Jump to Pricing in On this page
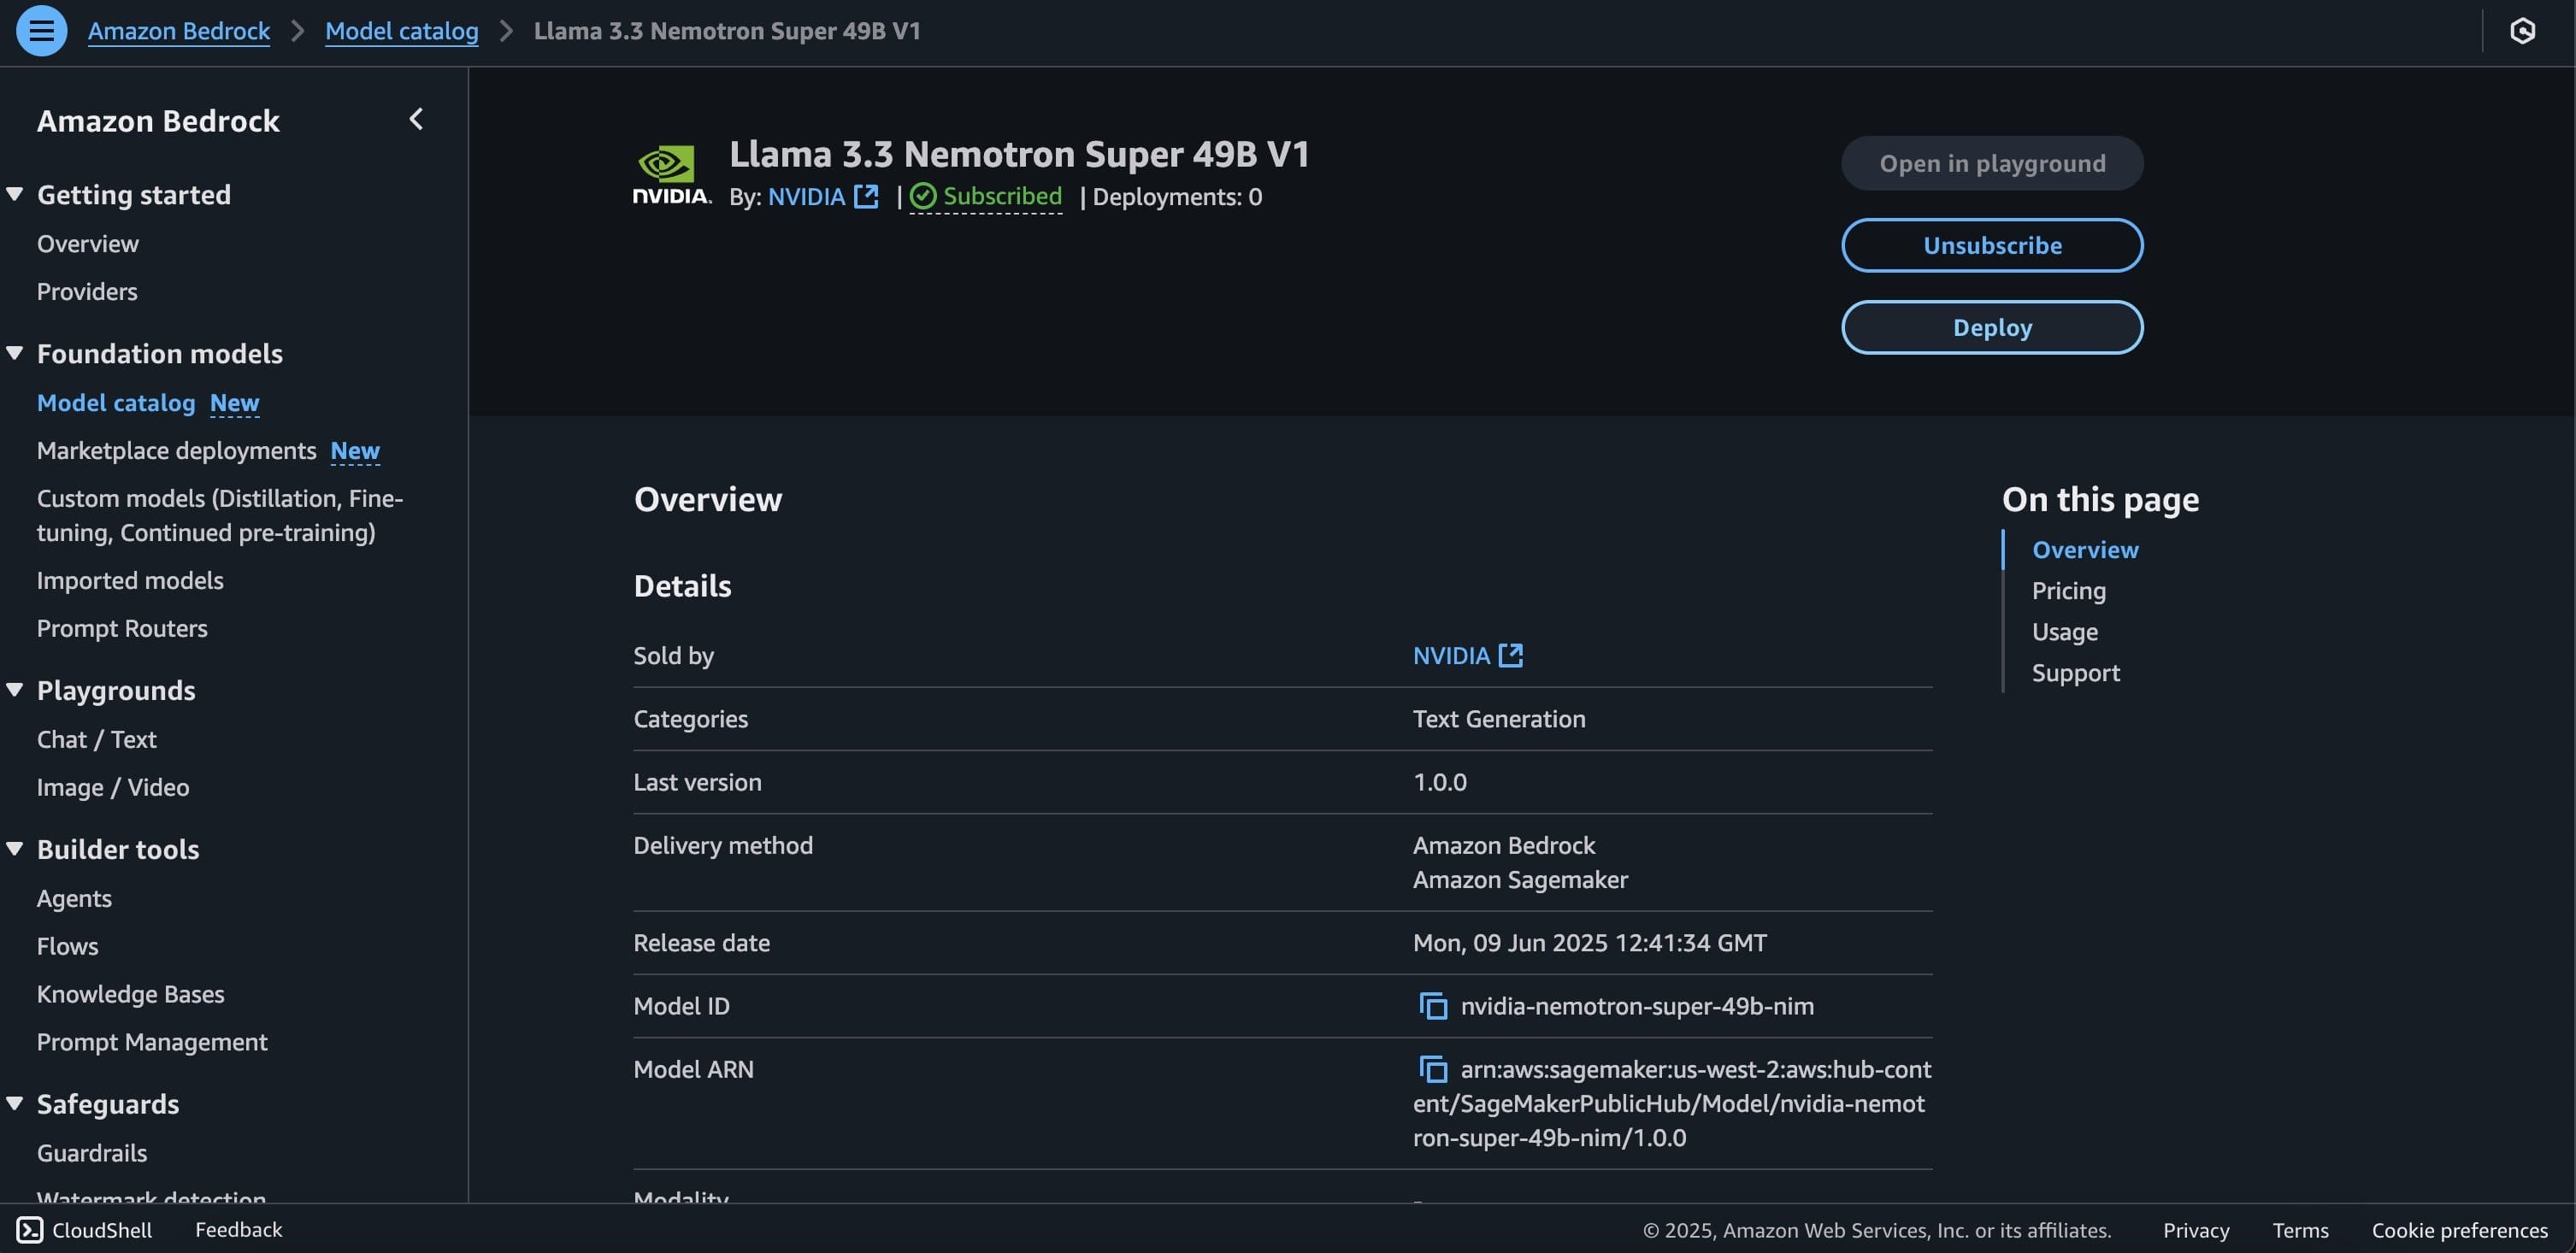The image size is (2576, 1253). pos(2068,591)
